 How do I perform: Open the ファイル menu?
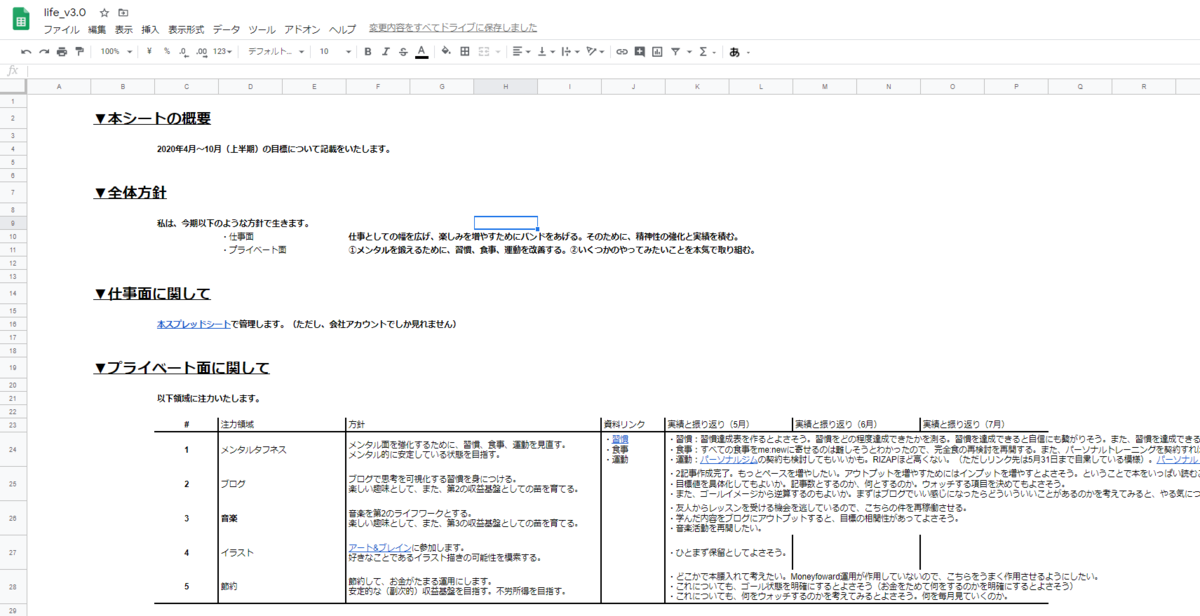point(61,29)
